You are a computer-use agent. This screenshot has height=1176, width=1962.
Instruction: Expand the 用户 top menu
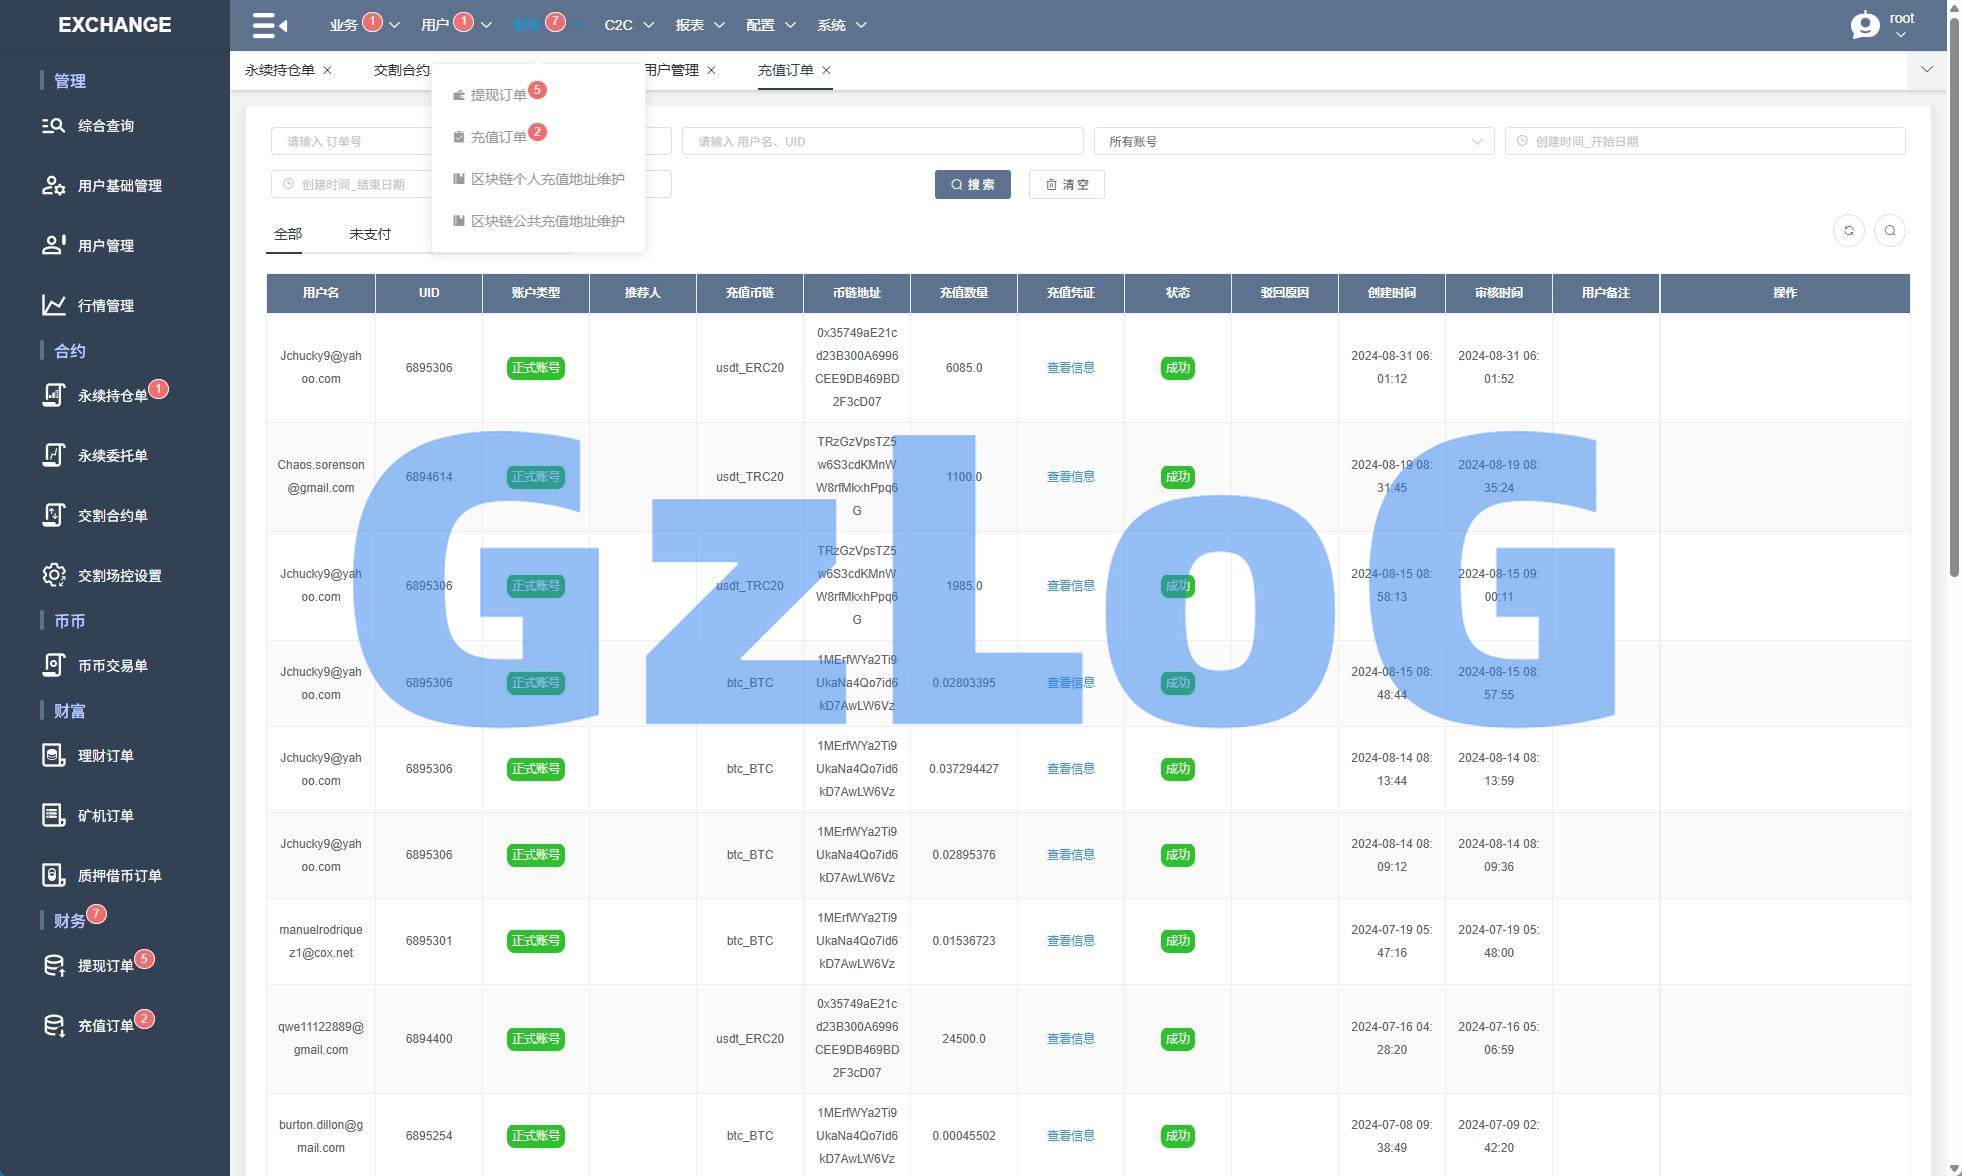click(456, 25)
